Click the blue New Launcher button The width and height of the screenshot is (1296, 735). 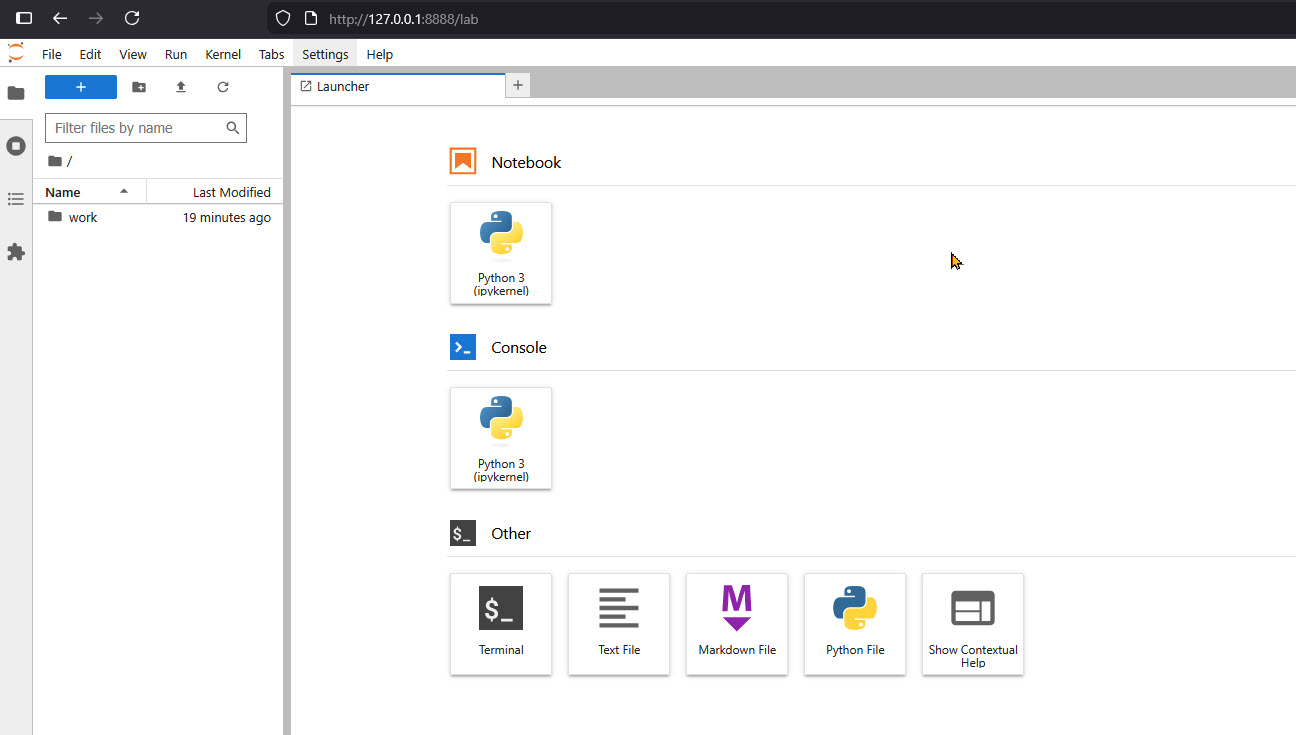coord(80,87)
